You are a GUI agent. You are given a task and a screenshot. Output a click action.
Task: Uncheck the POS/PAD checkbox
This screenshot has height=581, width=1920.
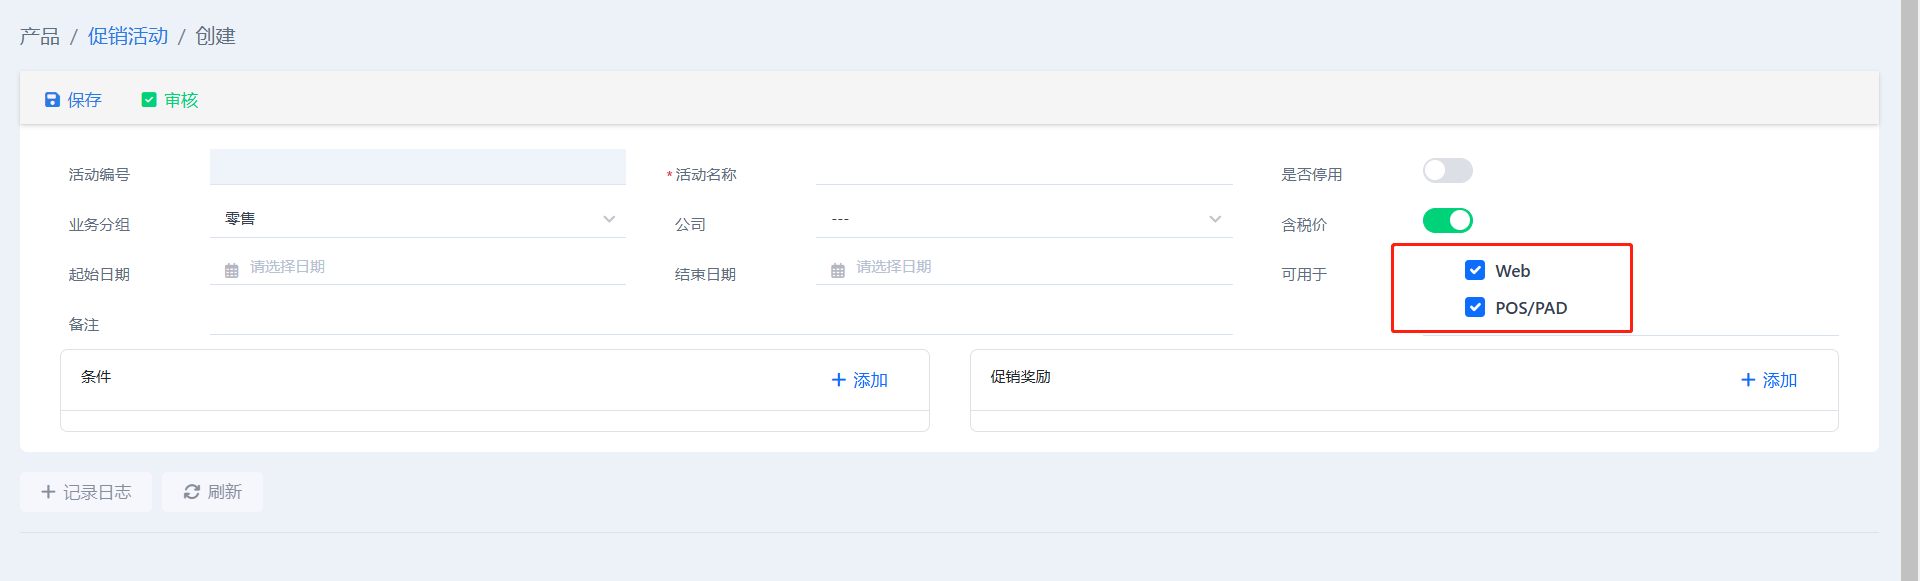click(1475, 307)
